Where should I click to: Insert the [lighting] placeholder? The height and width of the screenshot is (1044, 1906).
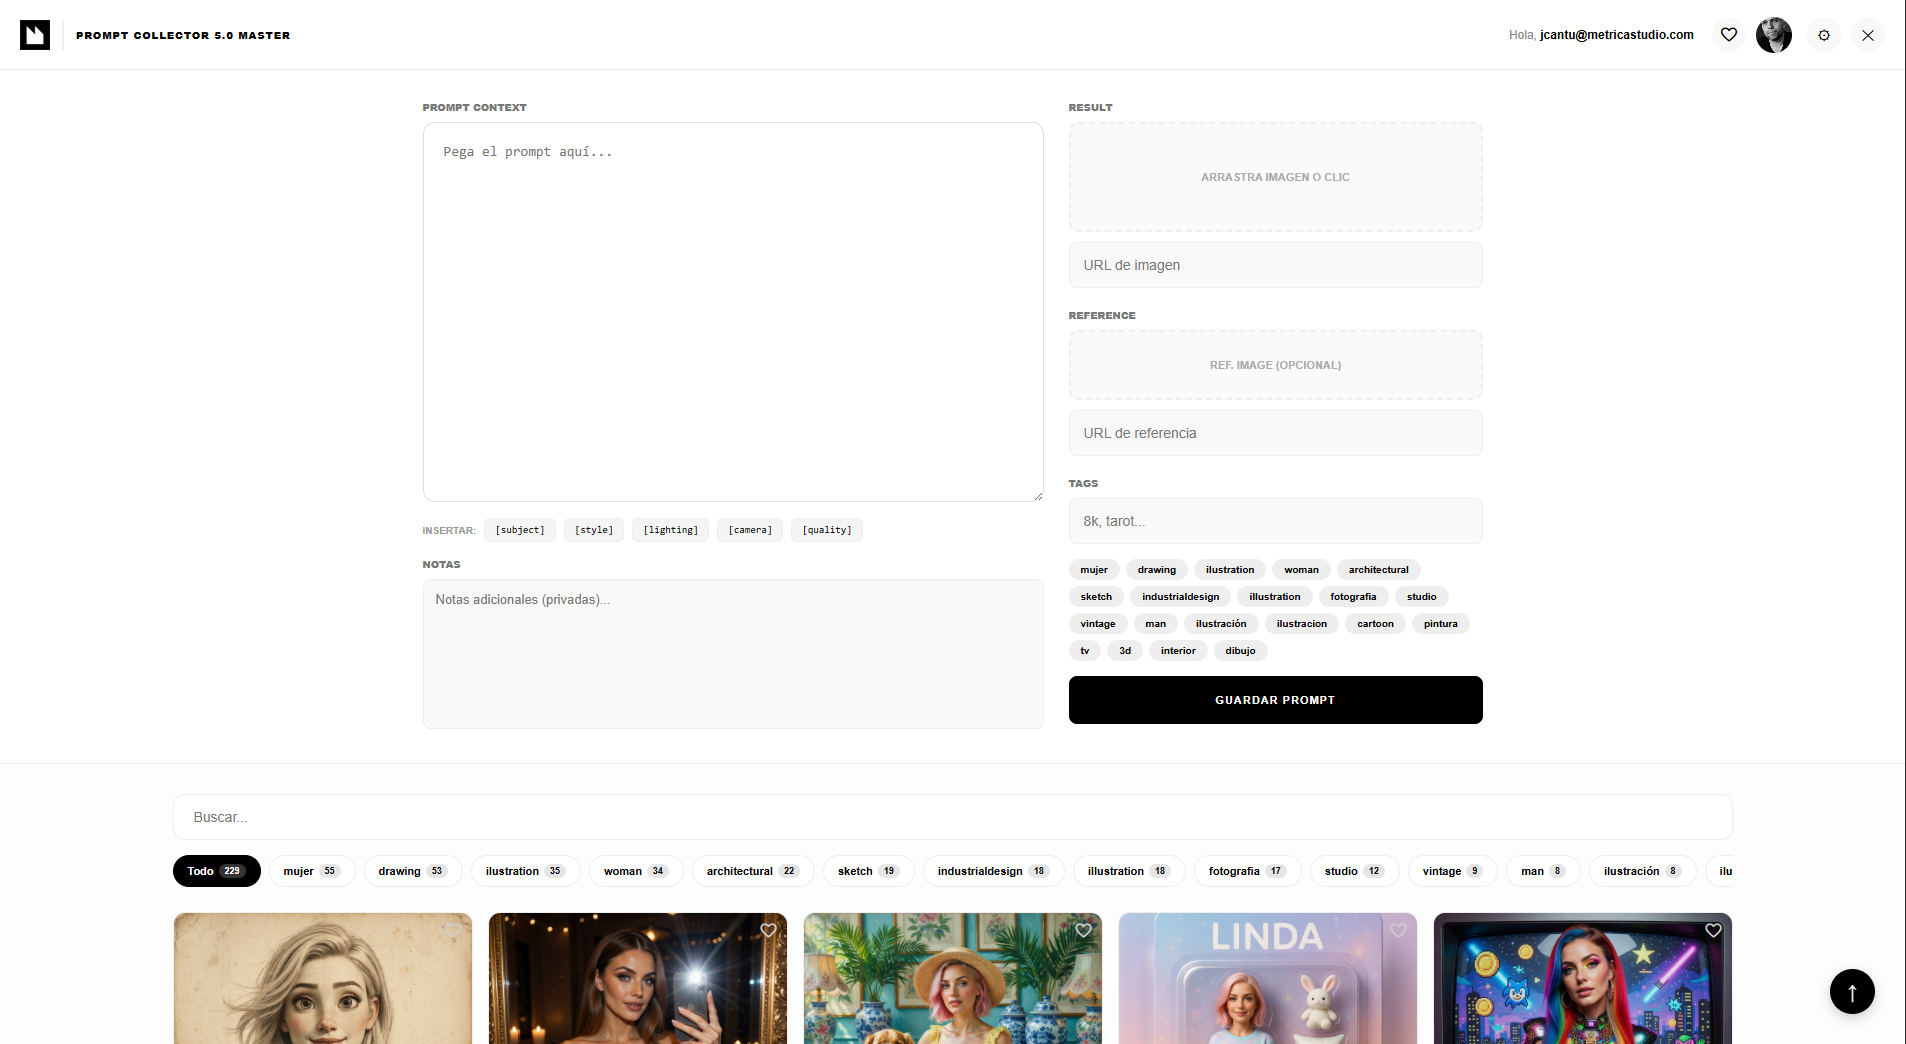670,530
